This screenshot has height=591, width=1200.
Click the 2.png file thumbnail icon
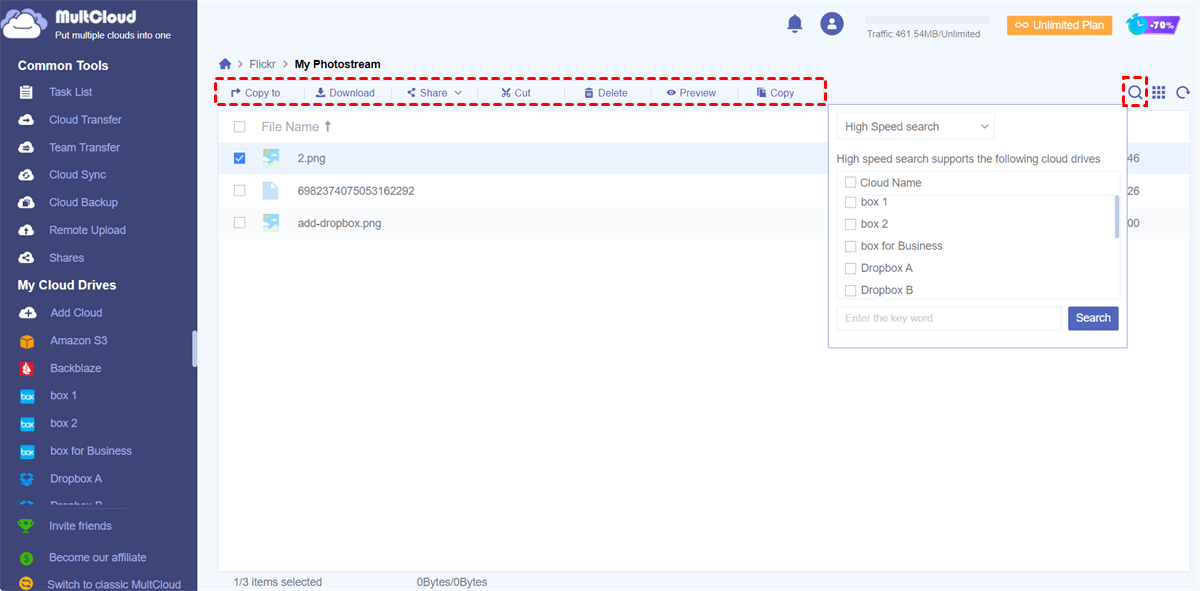point(271,158)
